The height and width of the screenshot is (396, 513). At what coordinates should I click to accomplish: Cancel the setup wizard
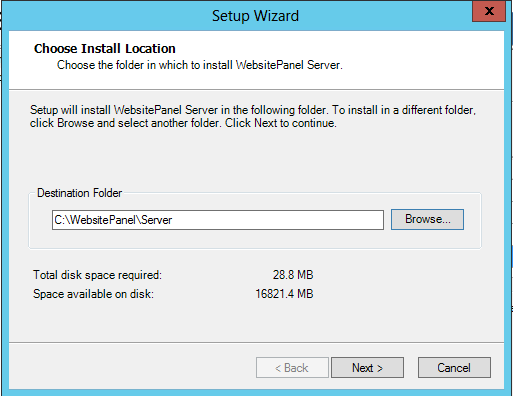[454, 368]
